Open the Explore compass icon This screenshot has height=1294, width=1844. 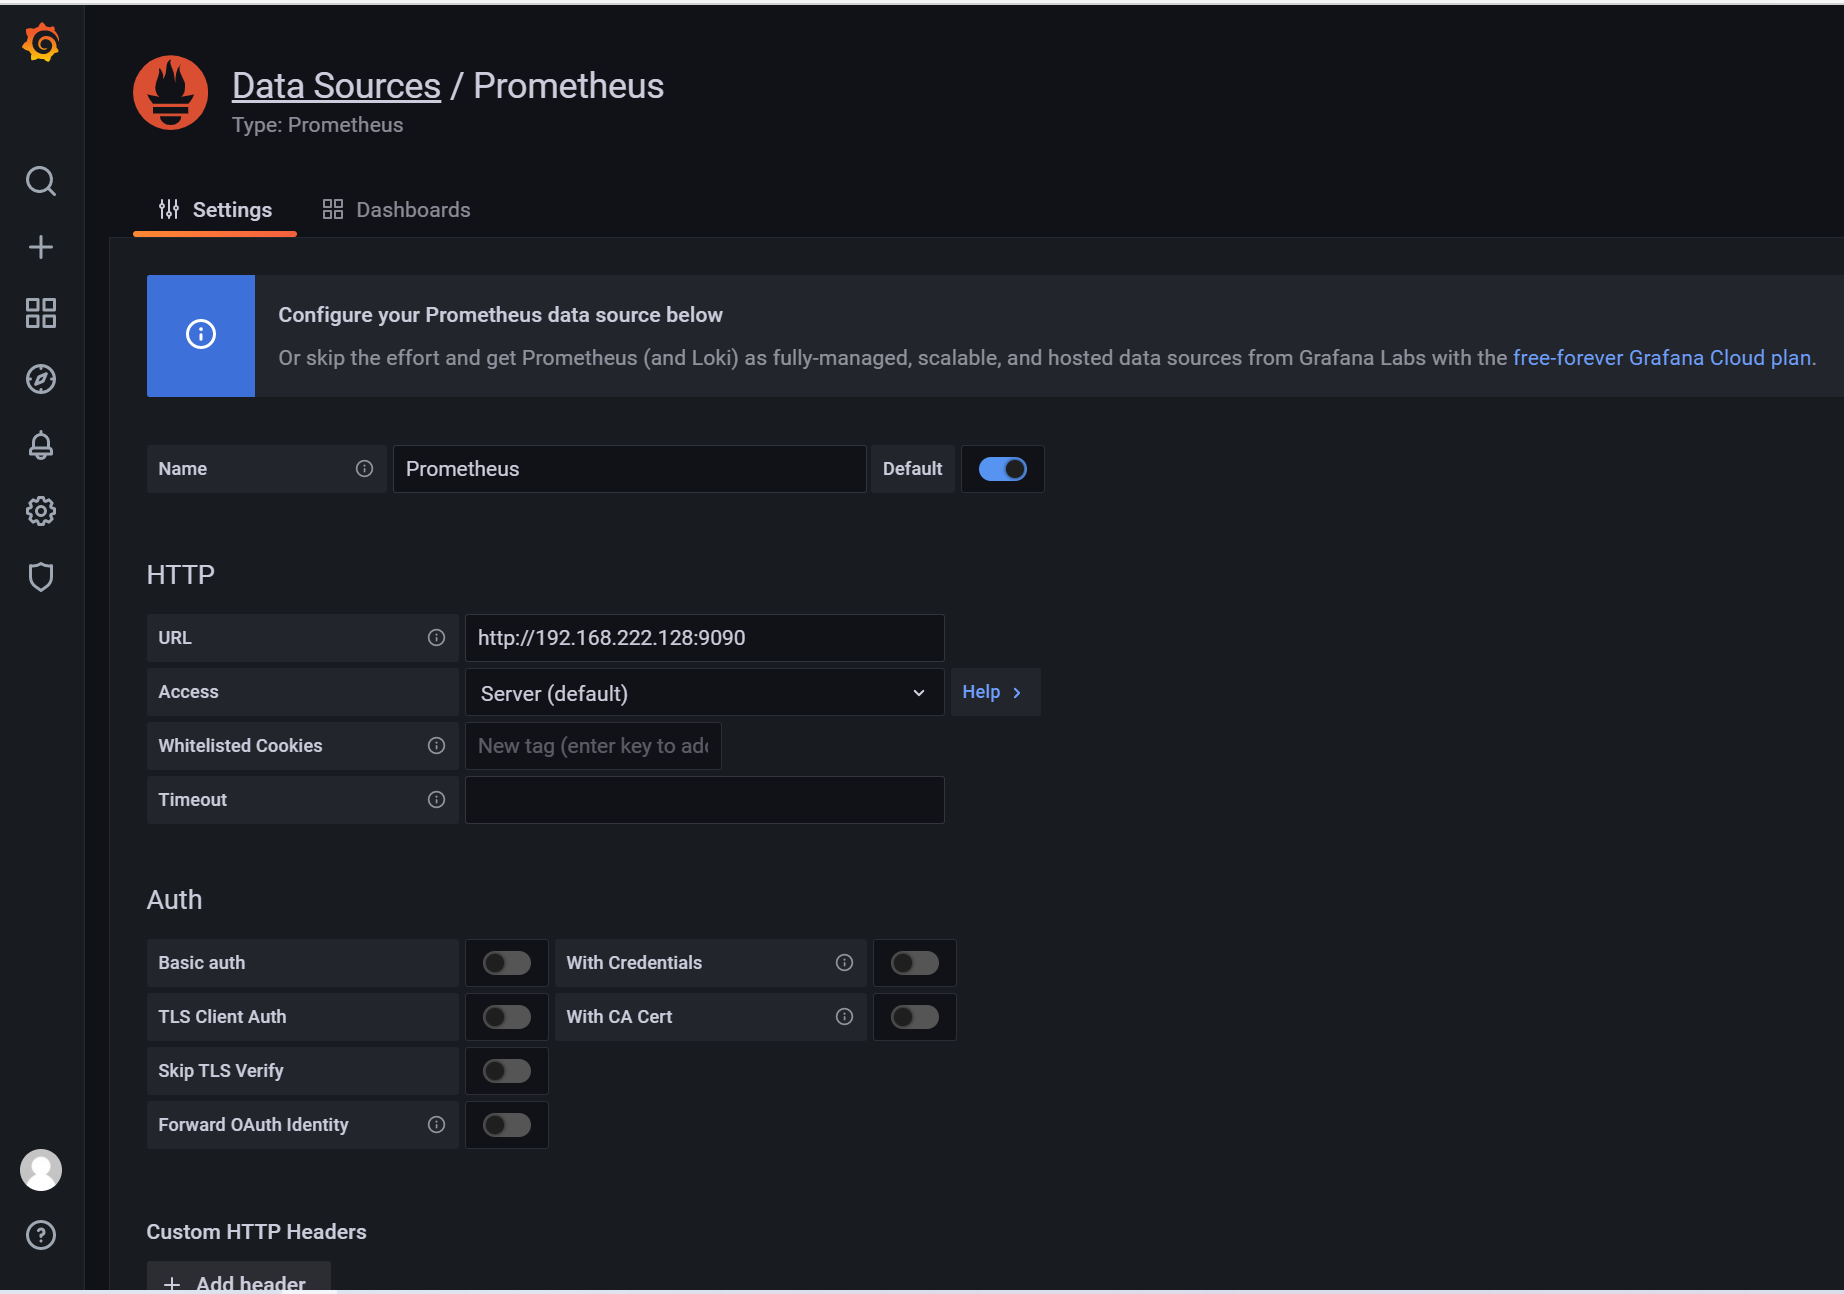coord(41,379)
